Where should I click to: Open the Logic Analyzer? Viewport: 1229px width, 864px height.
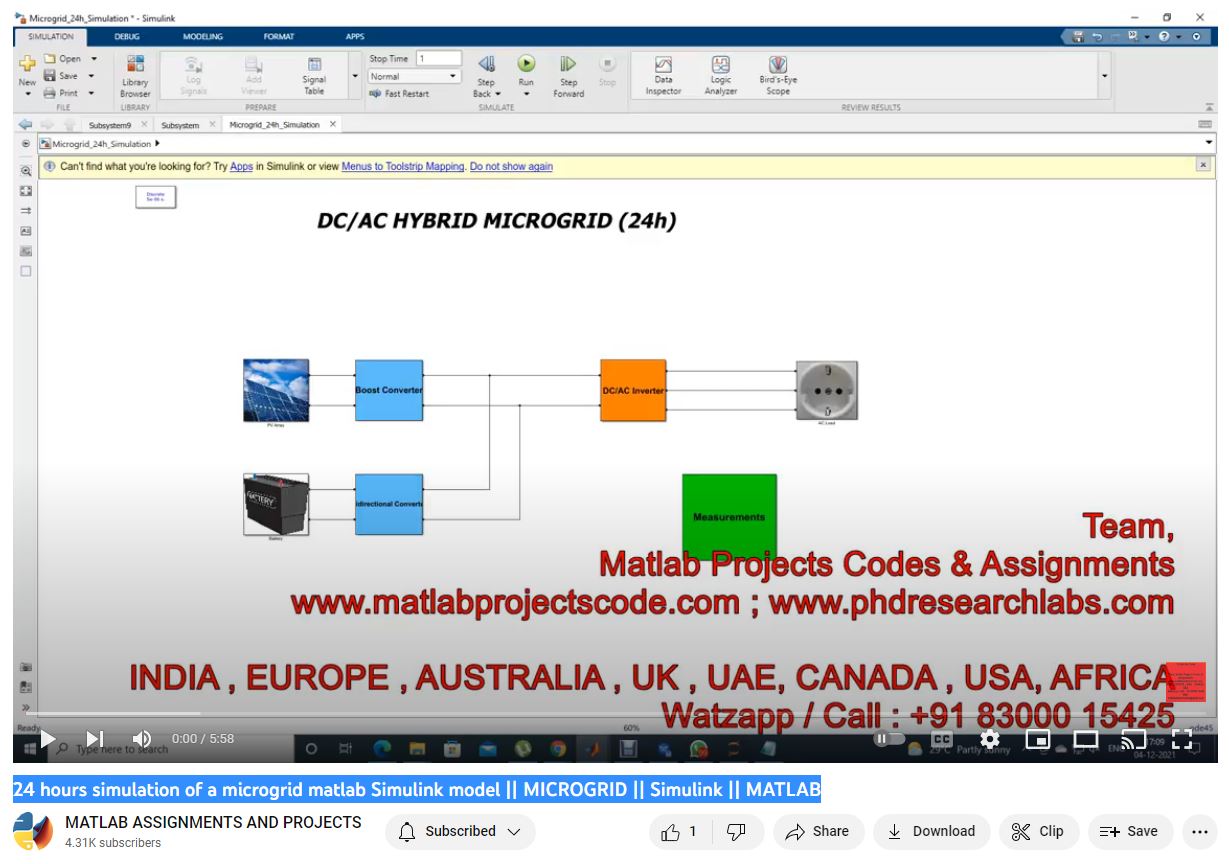[721, 76]
